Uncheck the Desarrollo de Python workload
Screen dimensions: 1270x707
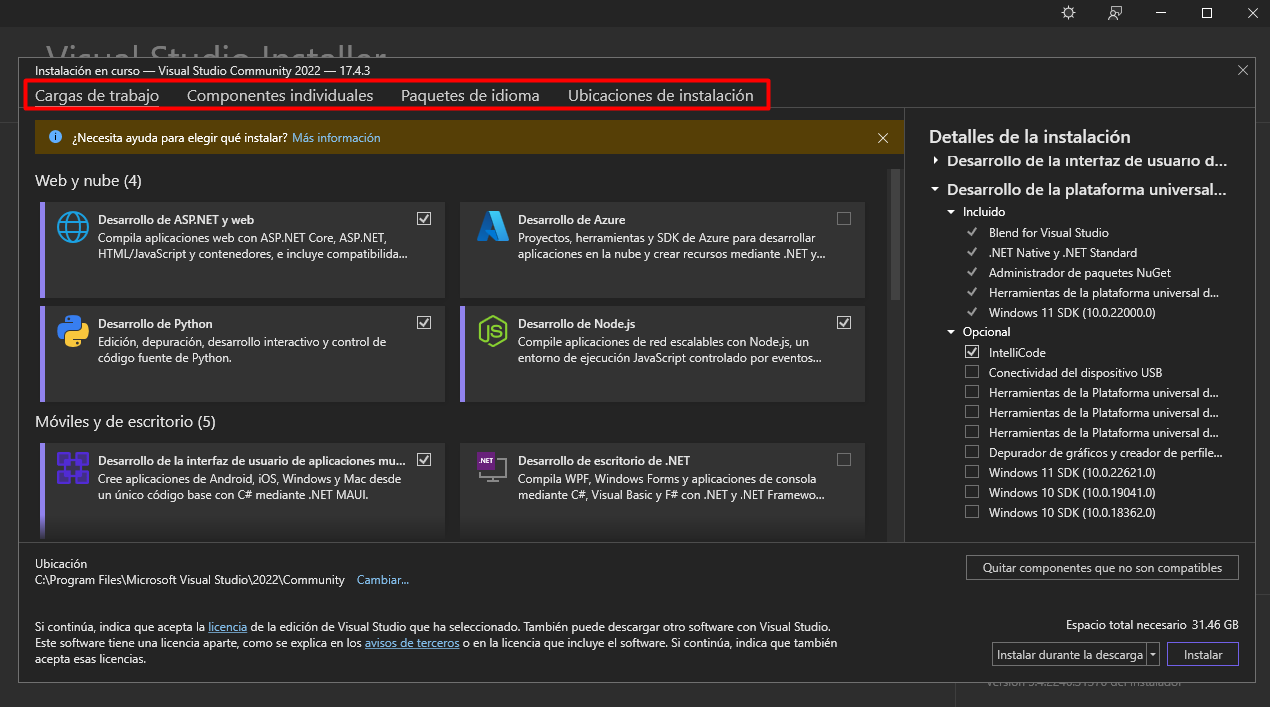pos(424,323)
